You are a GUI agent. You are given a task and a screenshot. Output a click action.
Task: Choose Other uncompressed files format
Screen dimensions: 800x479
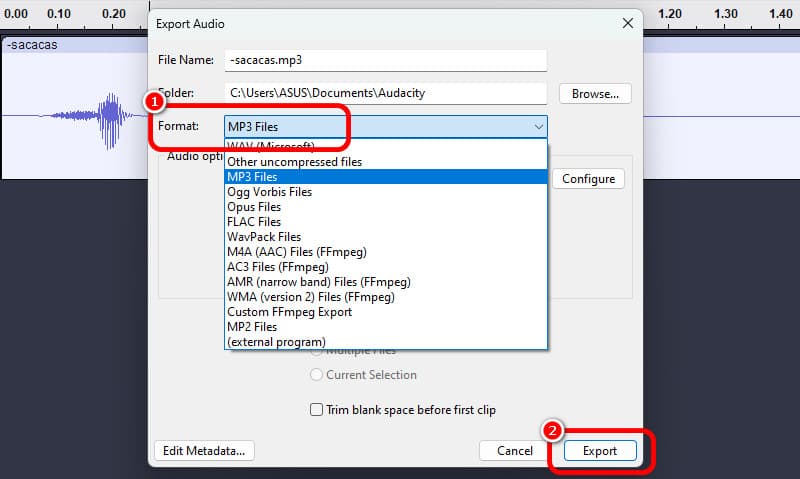coord(386,162)
